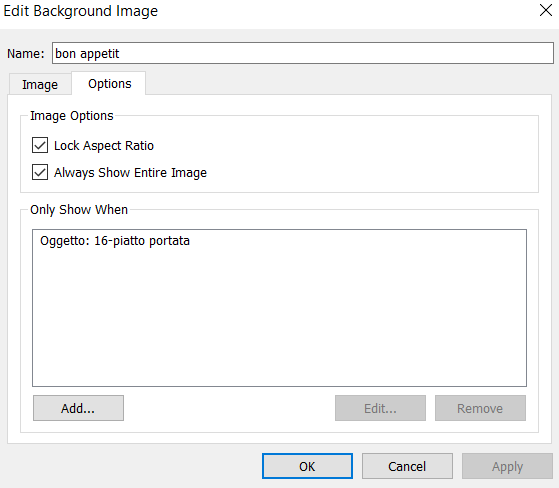Screen dimensions: 559x488
Task: Click the Remove button
Action: (480, 408)
